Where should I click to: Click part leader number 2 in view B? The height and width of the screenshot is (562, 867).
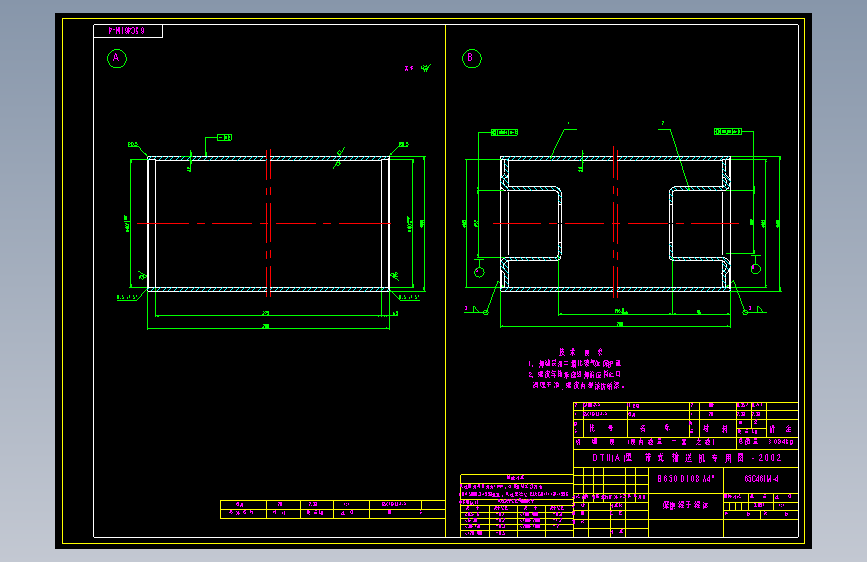pos(662,124)
